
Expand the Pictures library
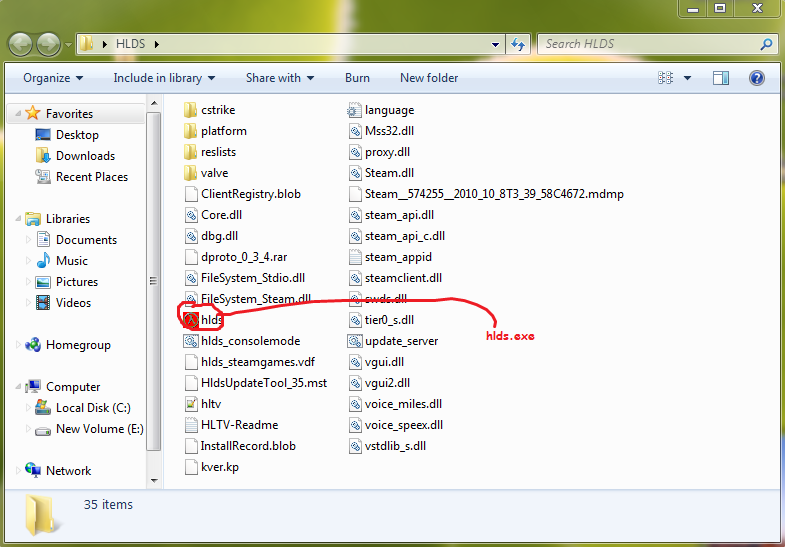pyautogui.click(x=28, y=282)
